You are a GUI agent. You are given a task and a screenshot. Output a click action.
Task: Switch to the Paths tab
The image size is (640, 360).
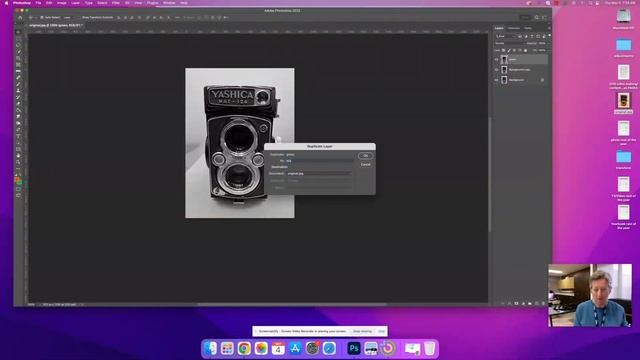pos(528,28)
